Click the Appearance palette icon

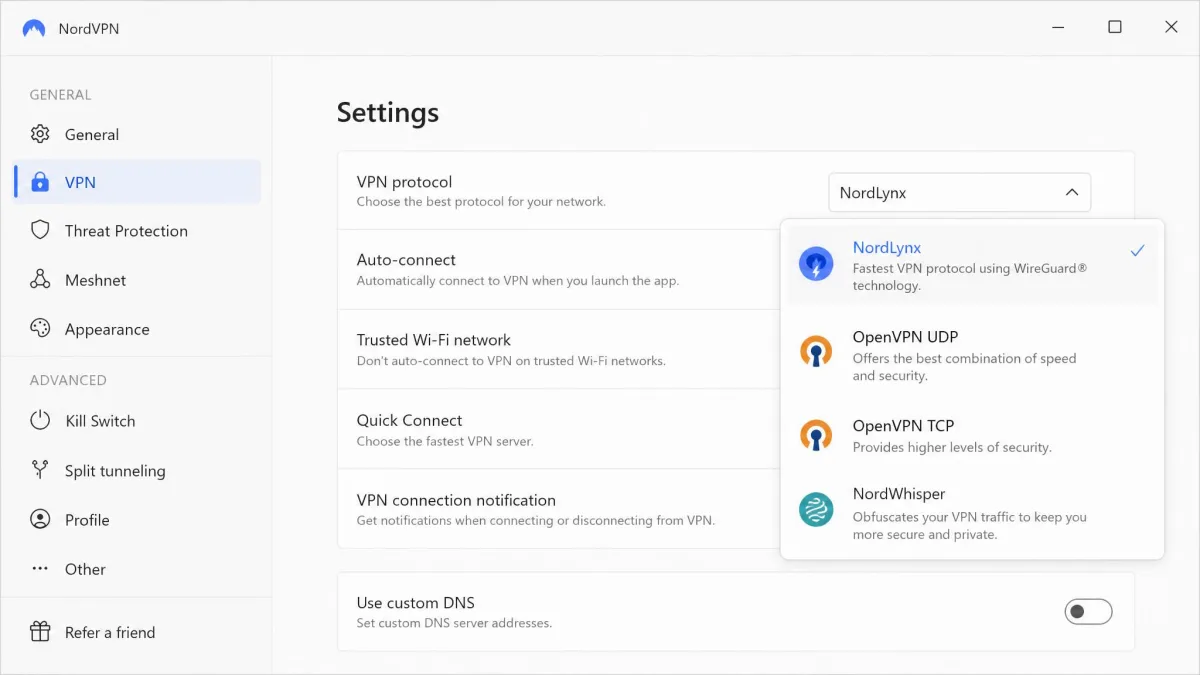pyautogui.click(x=40, y=328)
